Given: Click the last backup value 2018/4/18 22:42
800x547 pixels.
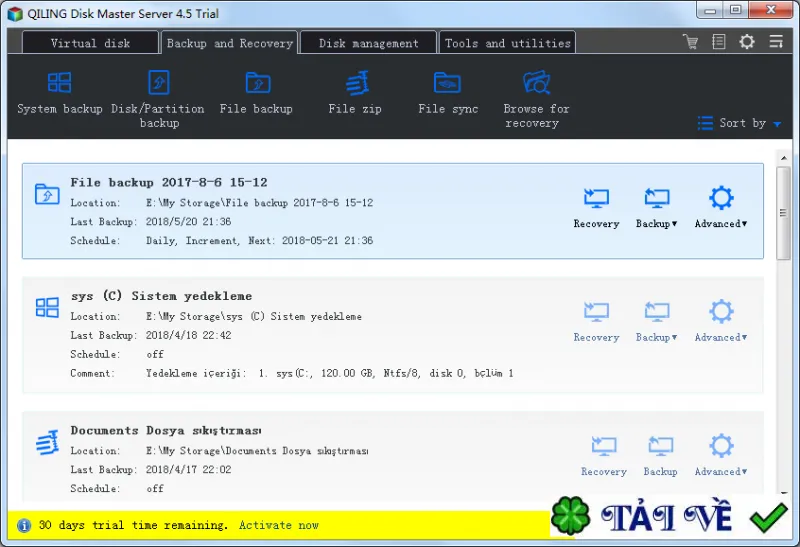Looking at the screenshot, I should tap(188, 335).
